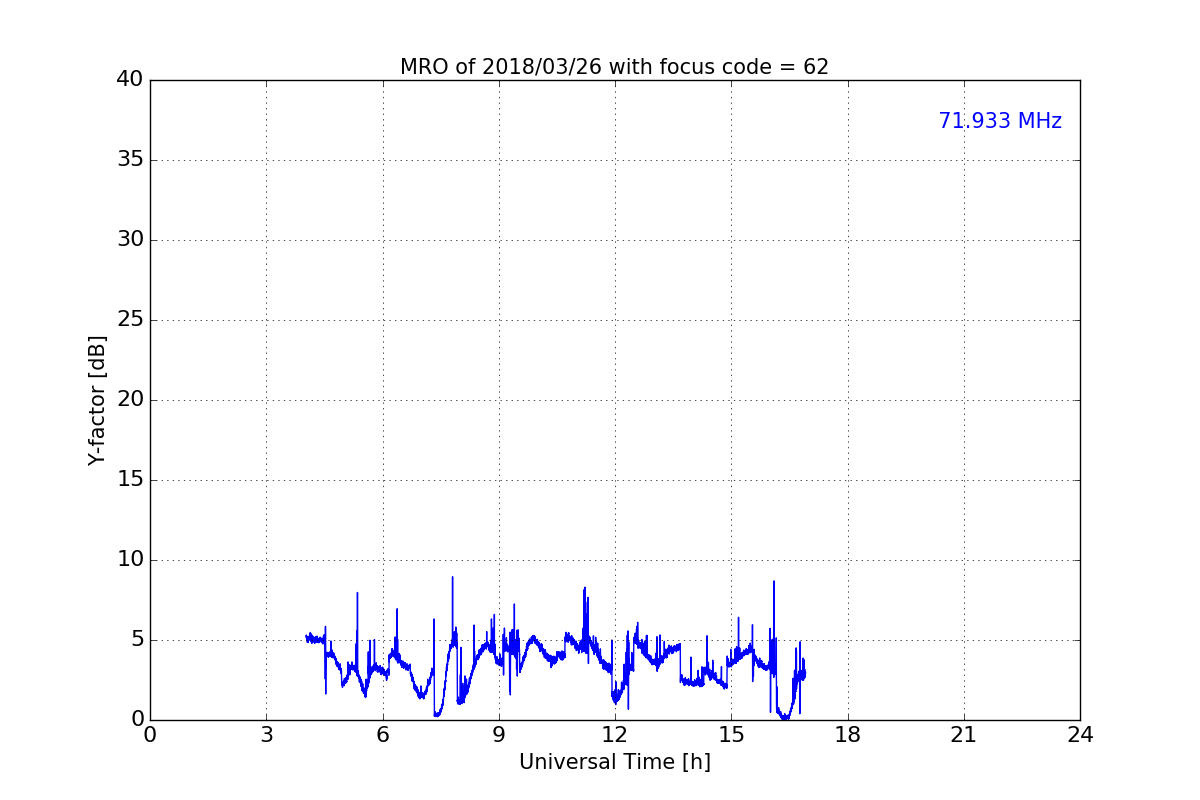The width and height of the screenshot is (1200, 800).
Task: Click the x-axis tick label "12"
Action: tap(615, 735)
